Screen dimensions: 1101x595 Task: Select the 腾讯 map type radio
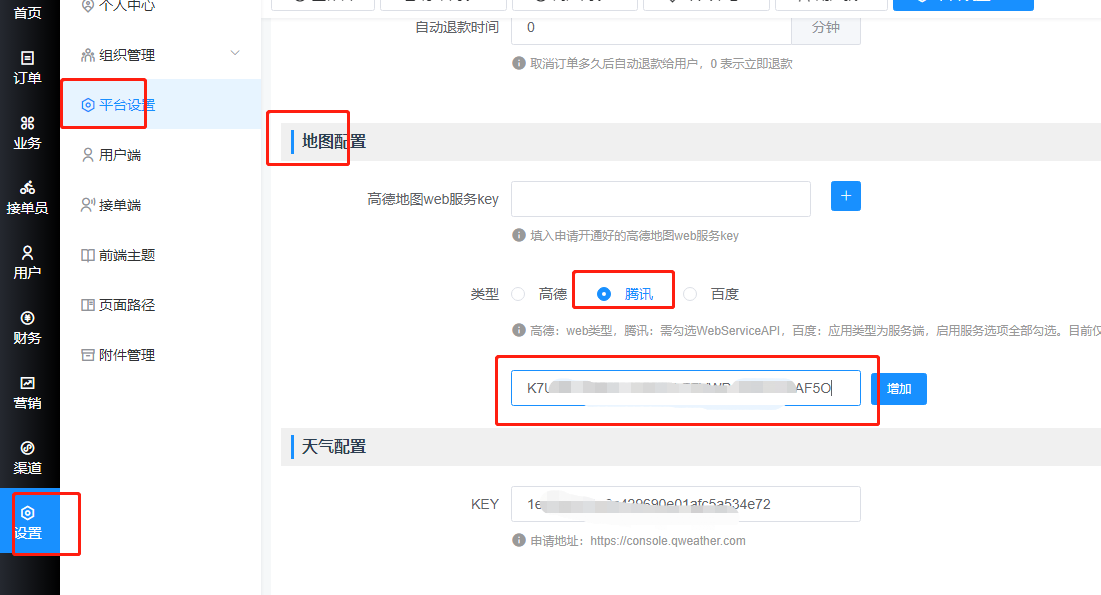pos(604,294)
